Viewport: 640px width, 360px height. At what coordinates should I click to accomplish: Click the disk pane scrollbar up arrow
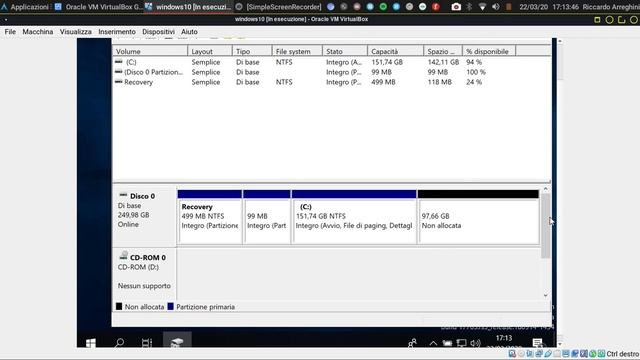[546, 189]
